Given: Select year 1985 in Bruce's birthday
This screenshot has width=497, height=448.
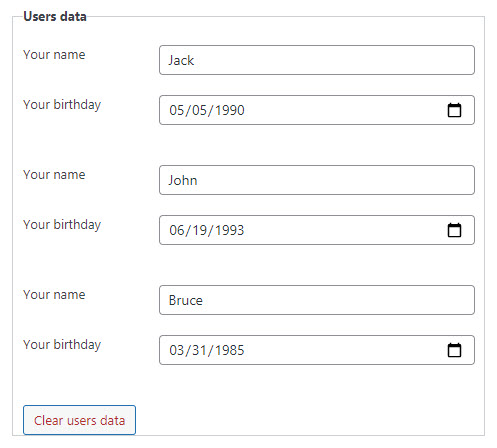Looking at the screenshot, I should click(x=230, y=350).
